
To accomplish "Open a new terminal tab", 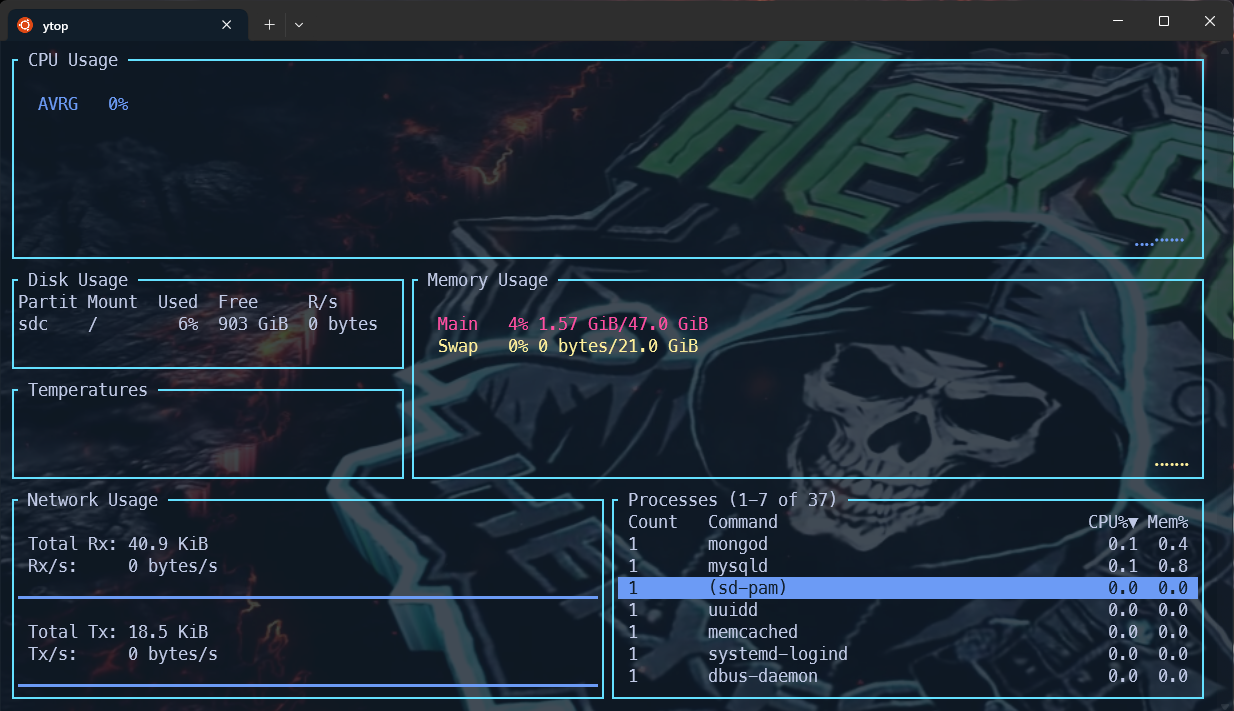I will click(269, 25).
